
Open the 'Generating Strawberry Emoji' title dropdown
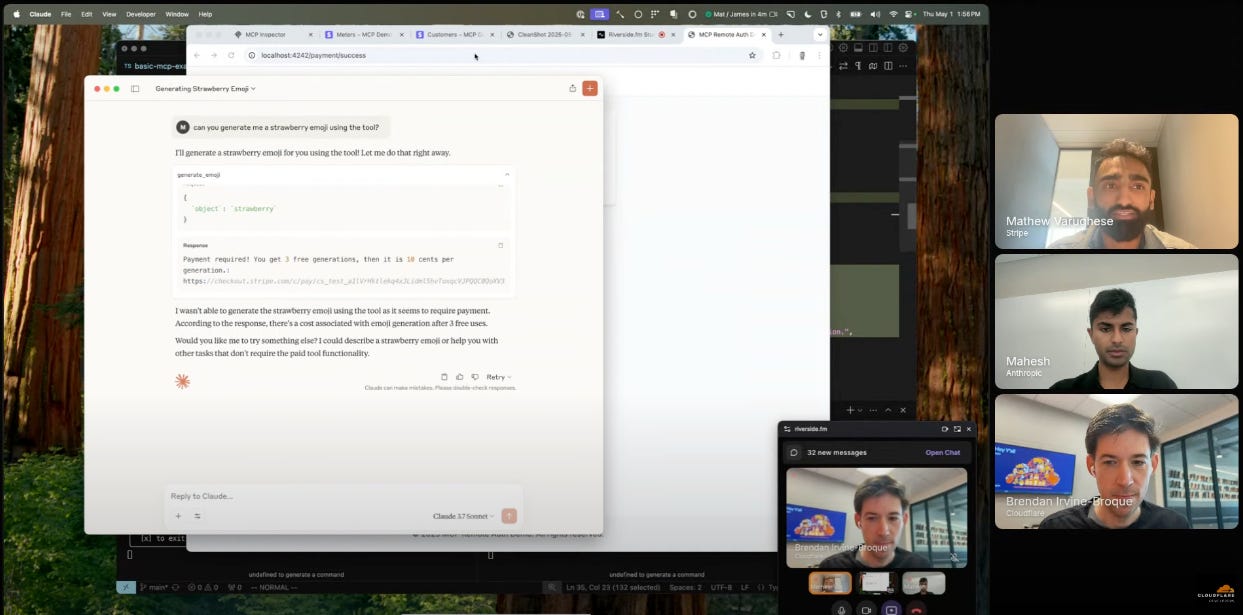point(205,89)
